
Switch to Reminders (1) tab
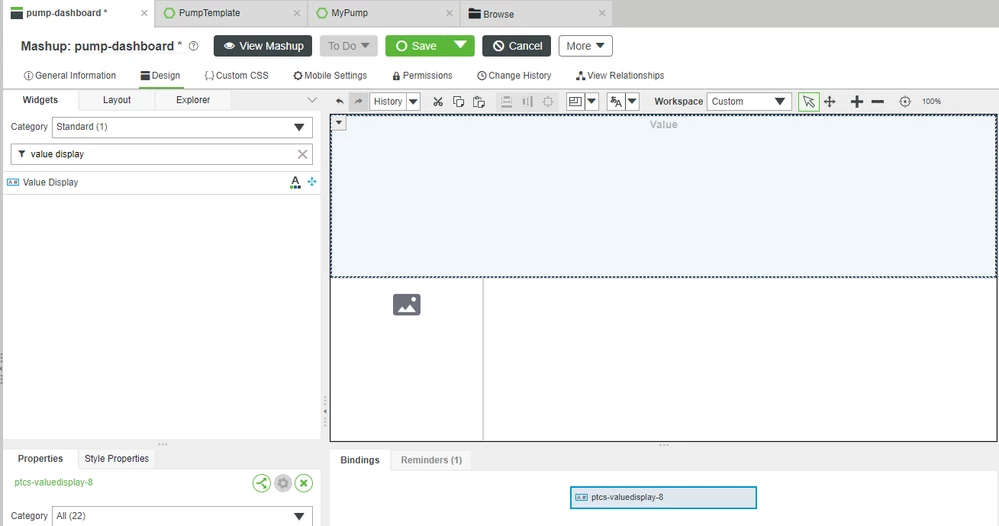click(x=431, y=460)
